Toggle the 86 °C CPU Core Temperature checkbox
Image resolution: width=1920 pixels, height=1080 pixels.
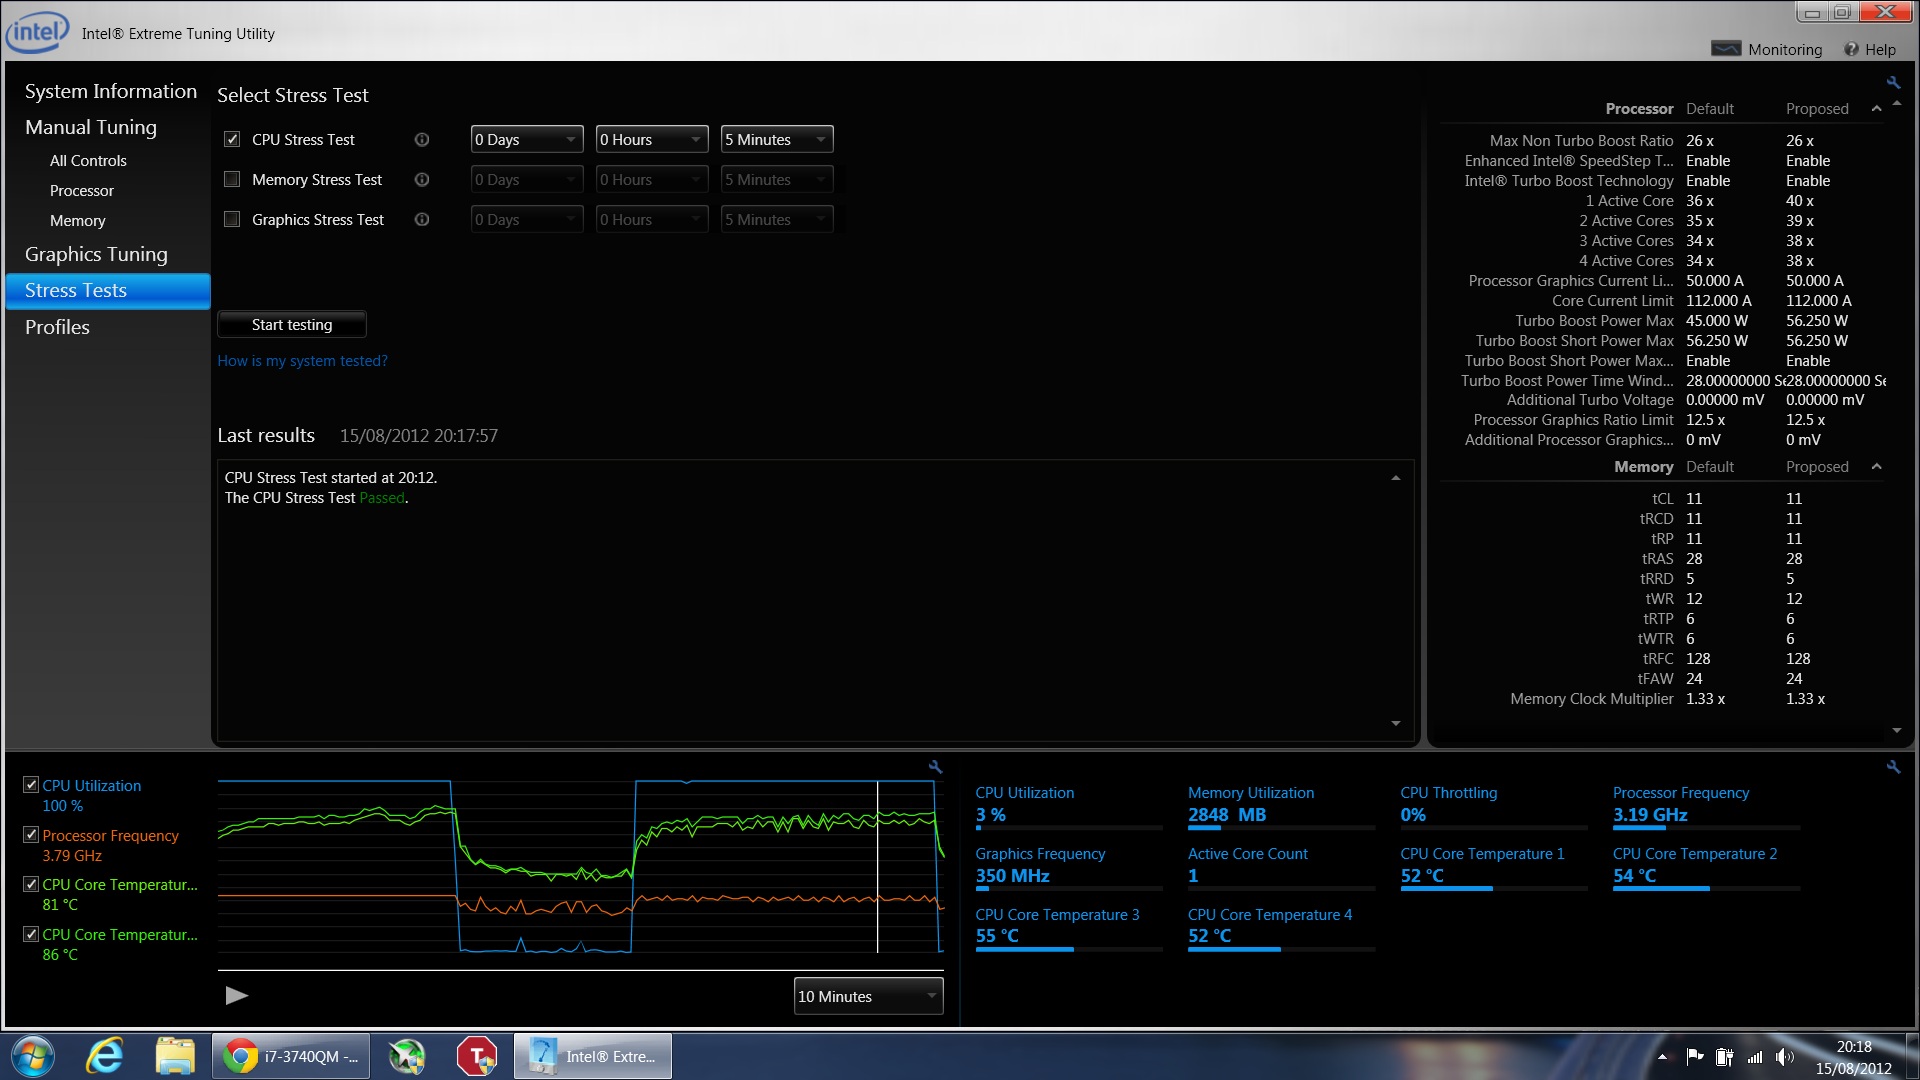(31, 934)
